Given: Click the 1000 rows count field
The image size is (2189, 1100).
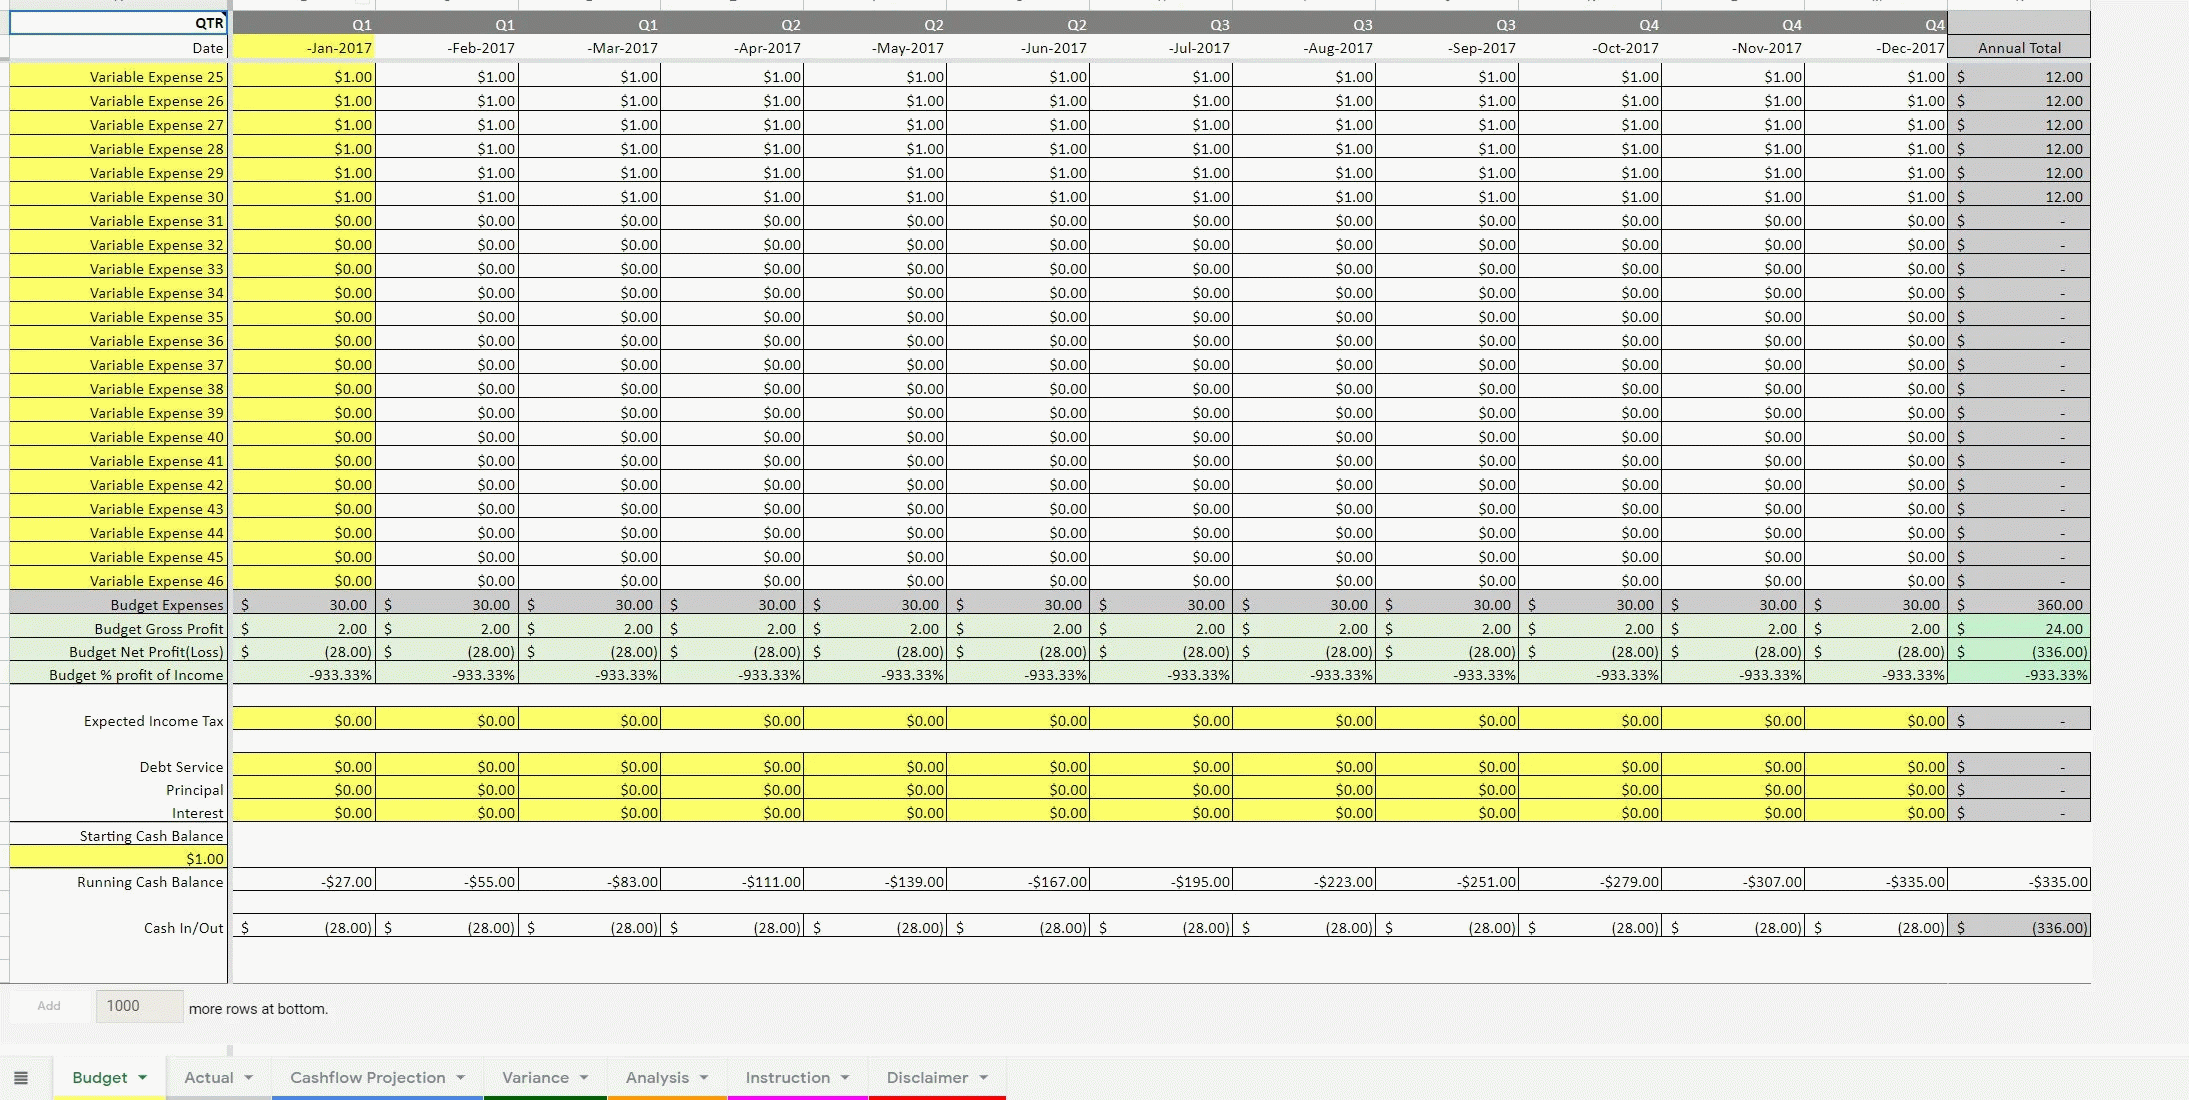Looking at the screenshot, I should [139, 1006].
